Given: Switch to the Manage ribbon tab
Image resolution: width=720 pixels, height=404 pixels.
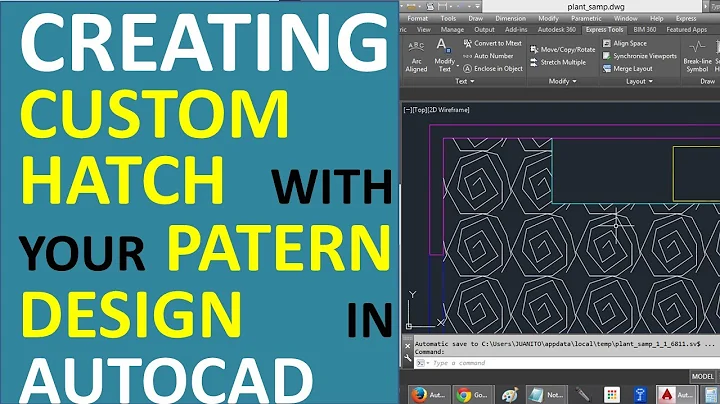Looking at the screenshot, I should pos(452,29).
